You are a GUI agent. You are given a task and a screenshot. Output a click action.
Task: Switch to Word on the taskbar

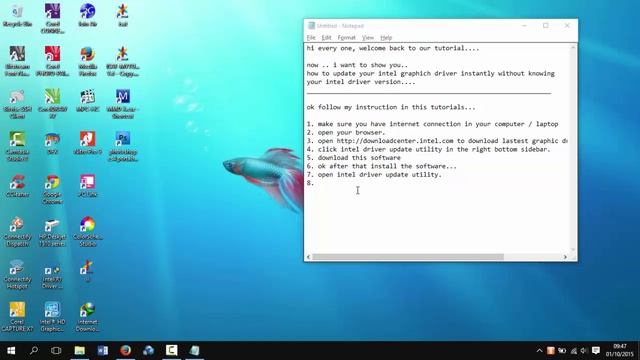[102, 351]
